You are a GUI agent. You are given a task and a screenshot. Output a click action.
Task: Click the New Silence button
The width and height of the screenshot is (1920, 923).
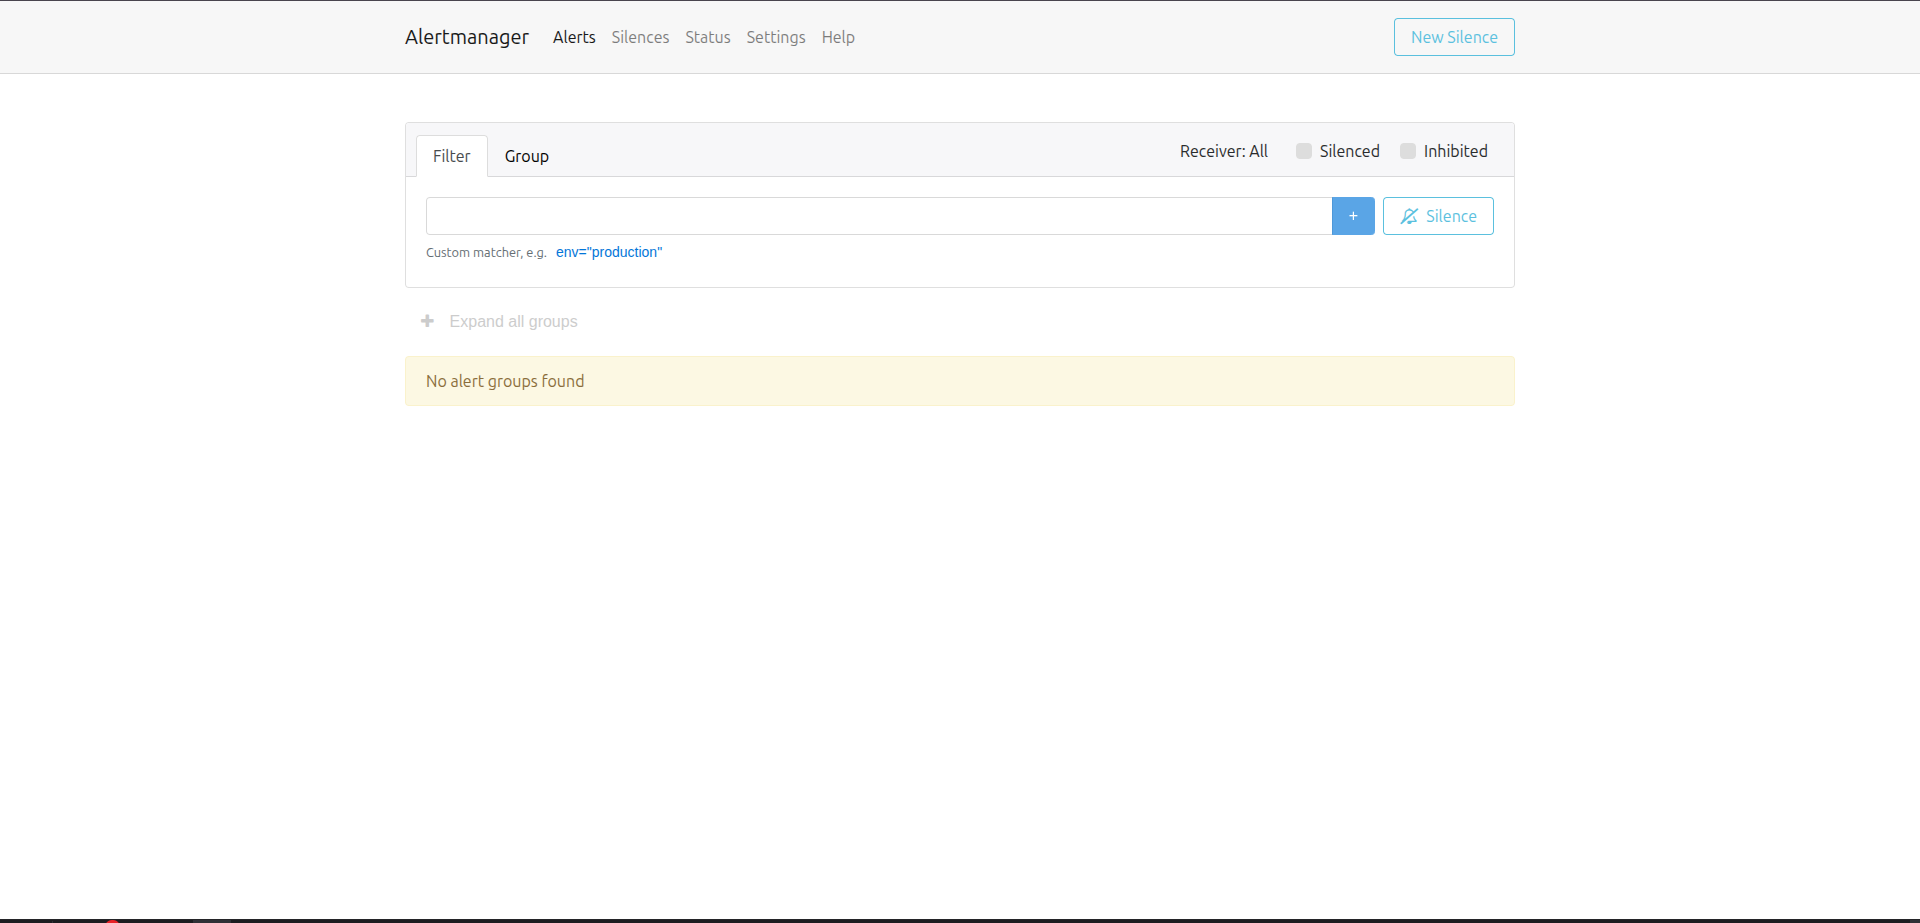[1454, 37]
